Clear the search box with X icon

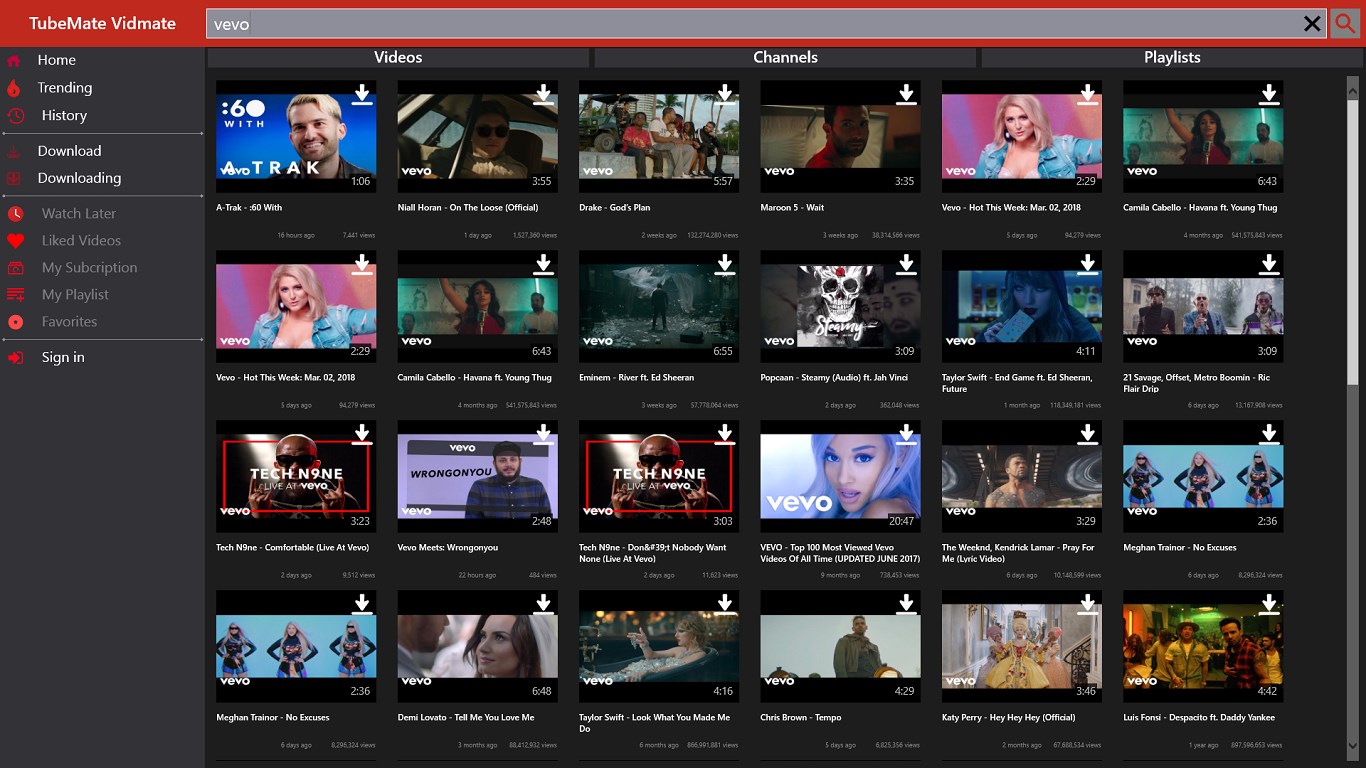[x=1312, y=24]
